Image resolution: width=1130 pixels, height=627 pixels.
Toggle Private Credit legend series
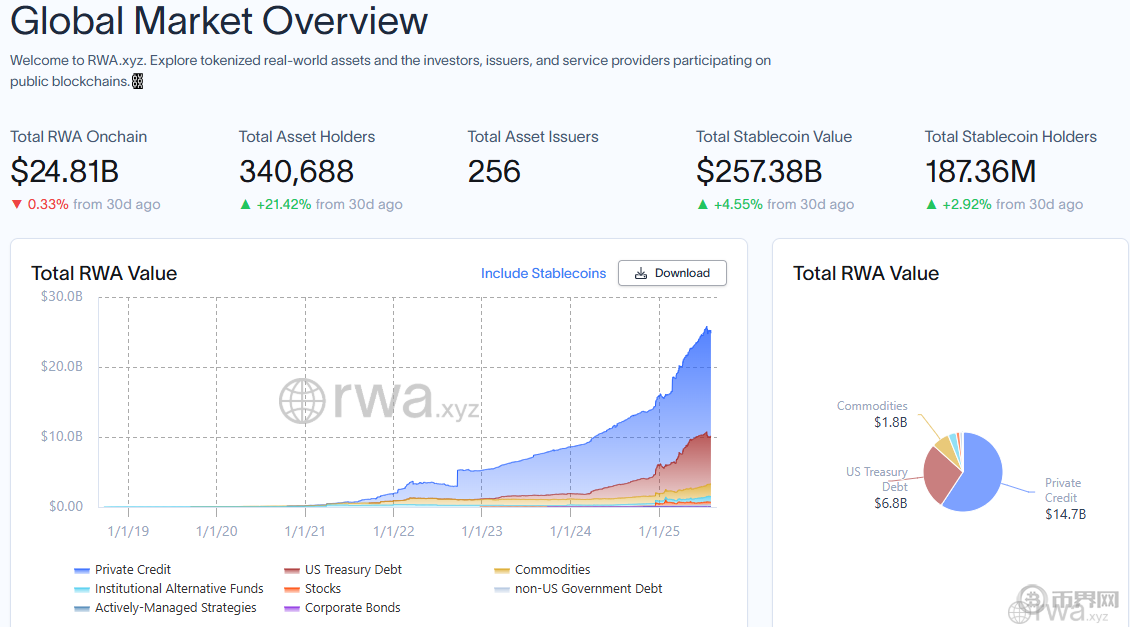(x=132, y=570)
